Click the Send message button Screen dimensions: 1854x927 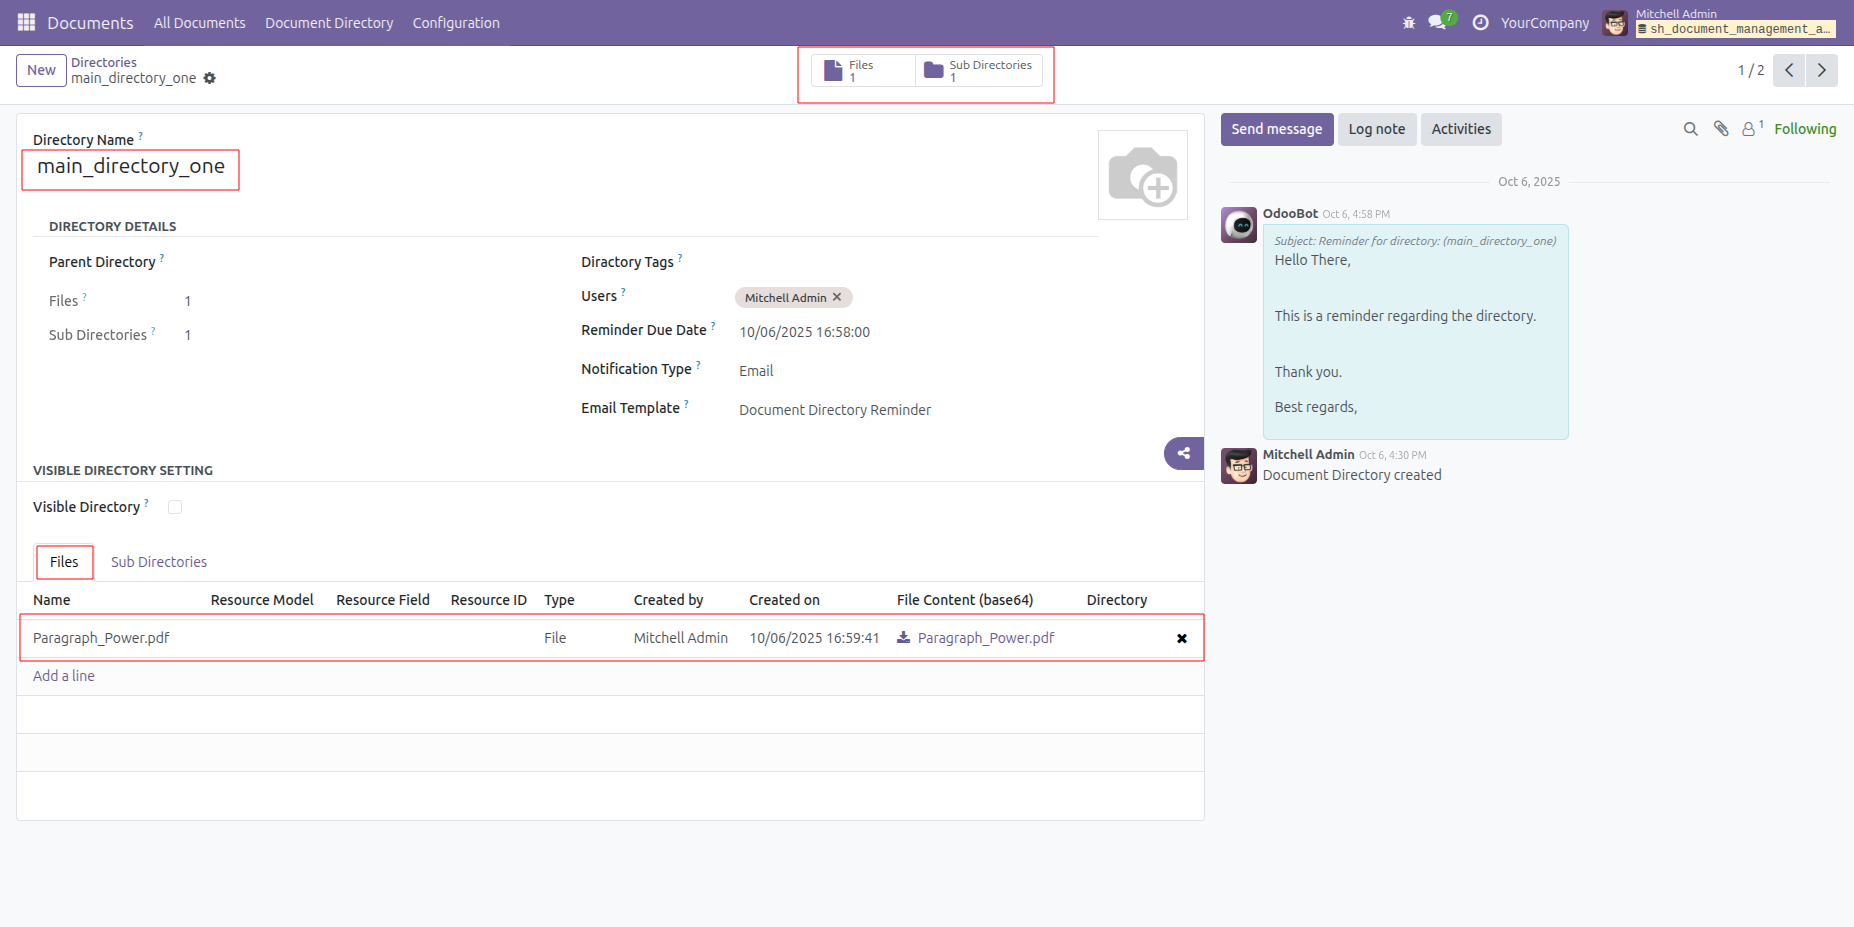click(x=1276, y=129)
